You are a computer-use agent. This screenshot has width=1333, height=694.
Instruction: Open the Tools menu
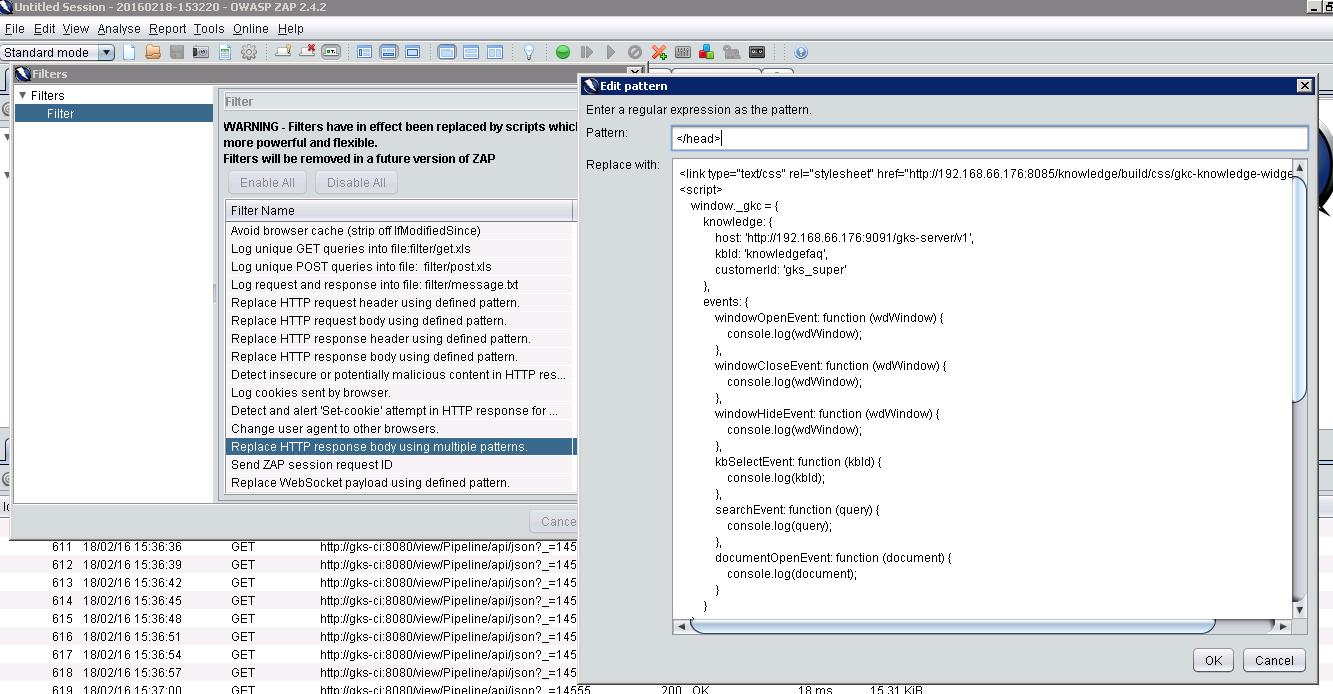(x=209, y=29)
